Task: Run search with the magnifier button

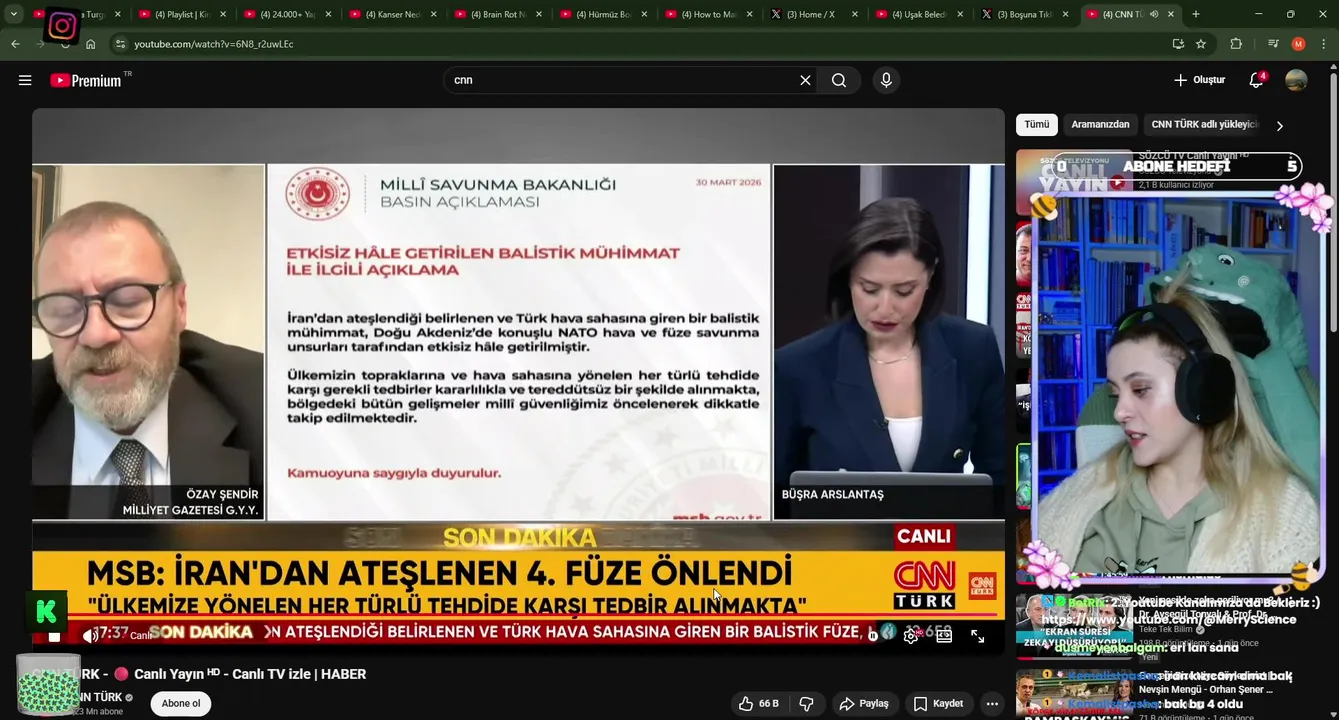Action: click(839, 80)
